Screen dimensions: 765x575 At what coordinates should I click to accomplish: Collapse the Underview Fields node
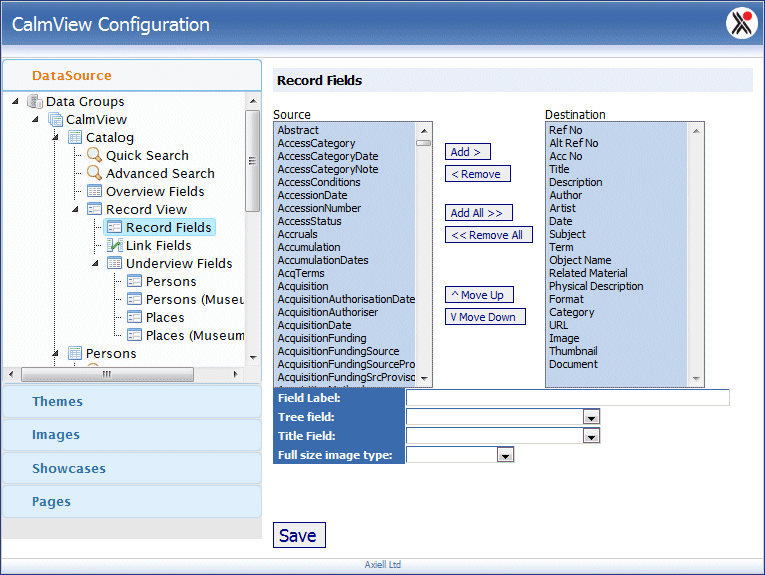click(95, 263)
